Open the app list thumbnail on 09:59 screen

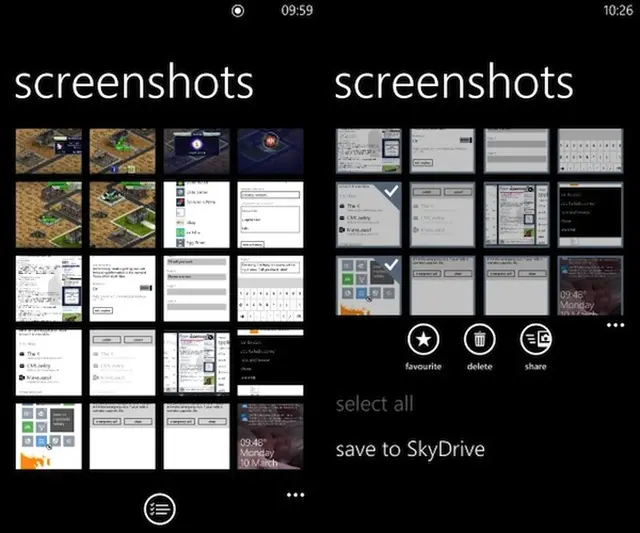[196, 215]
